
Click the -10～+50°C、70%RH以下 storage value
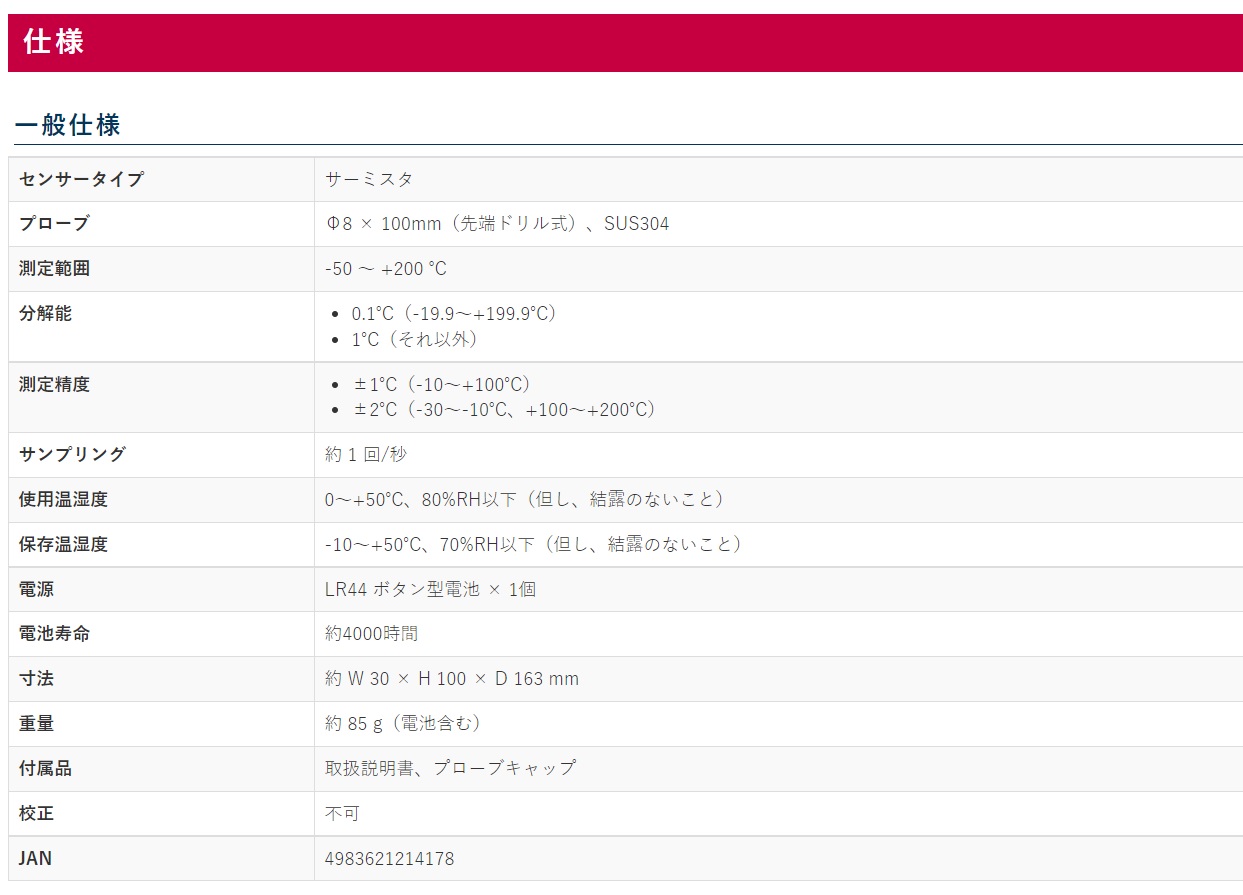click(x=534, y=544)
